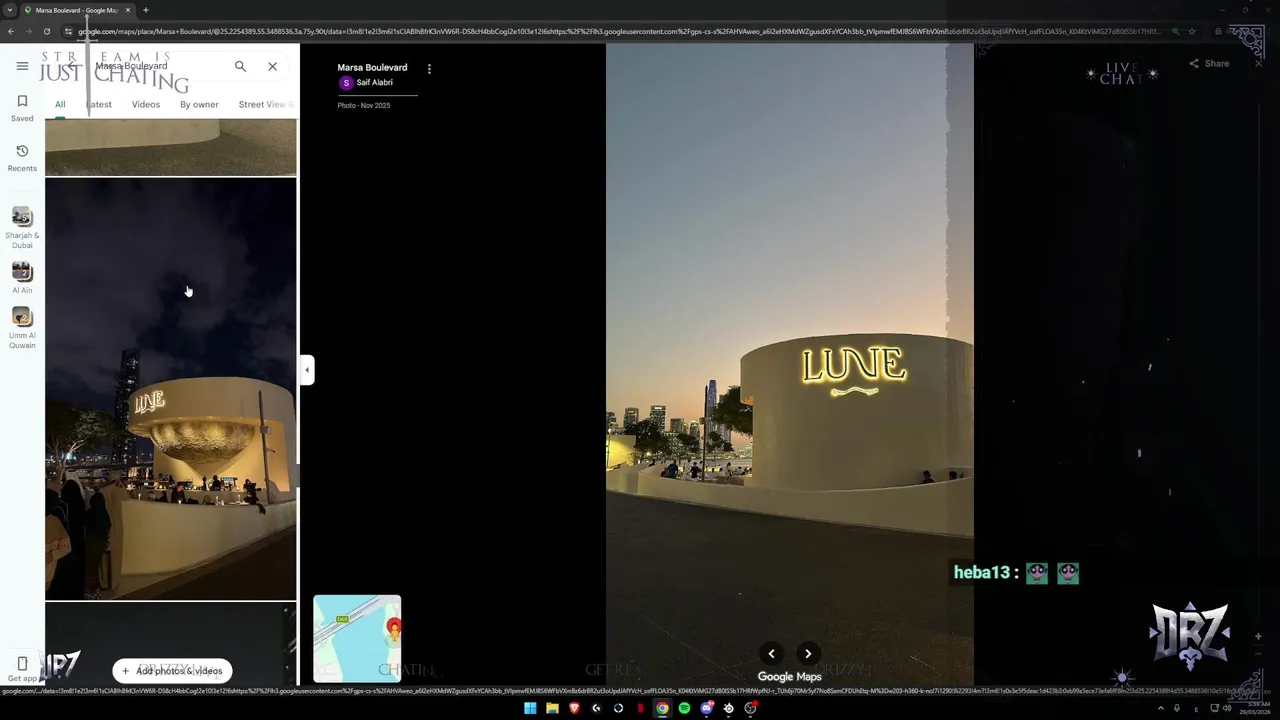Reload the page in the browser
This screenshot has height=720, width=1280.
[x=46, y=31]
